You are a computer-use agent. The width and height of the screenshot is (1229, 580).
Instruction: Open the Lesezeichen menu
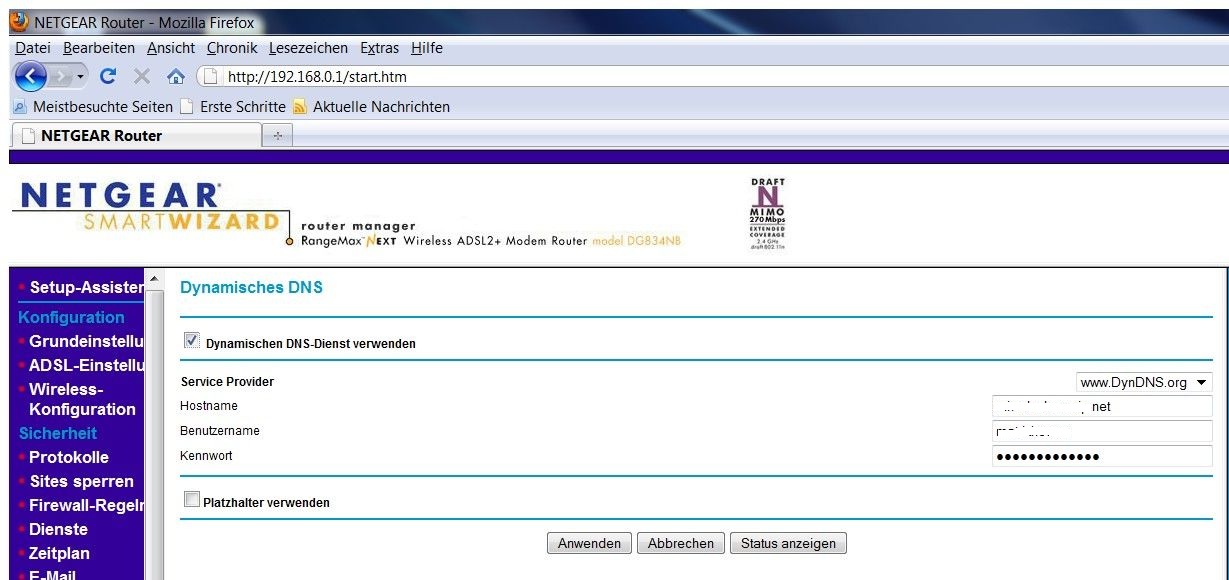point(308,48)
